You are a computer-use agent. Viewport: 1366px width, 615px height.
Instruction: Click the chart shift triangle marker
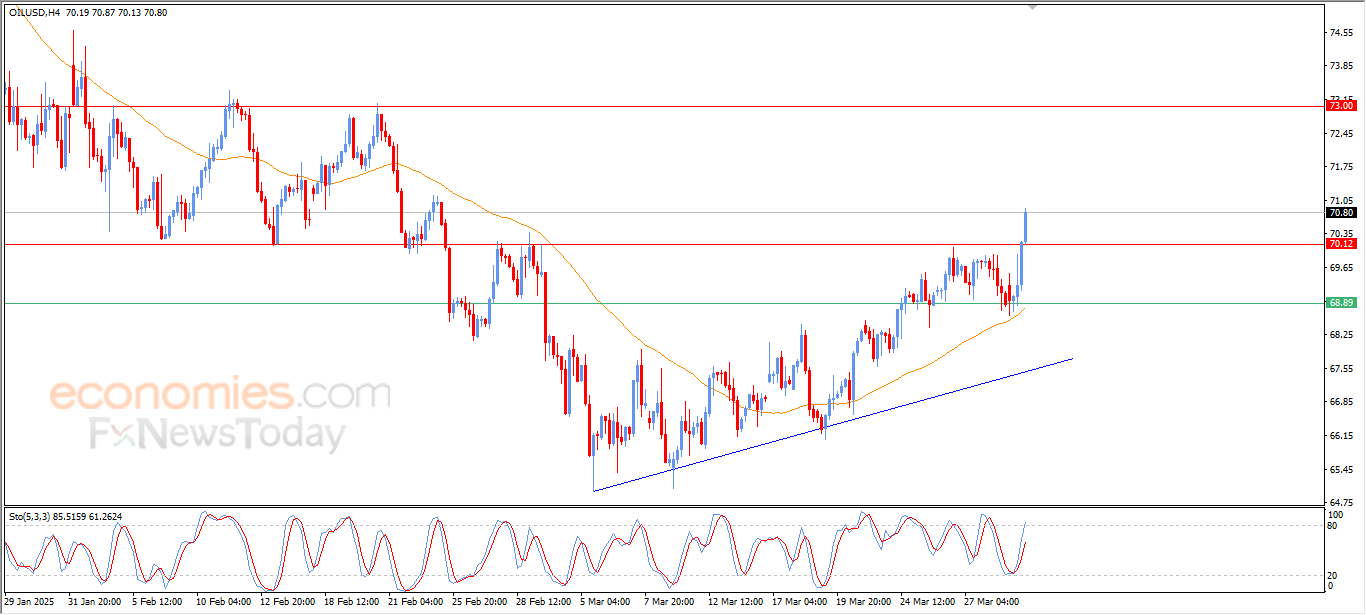[1032, 7]
